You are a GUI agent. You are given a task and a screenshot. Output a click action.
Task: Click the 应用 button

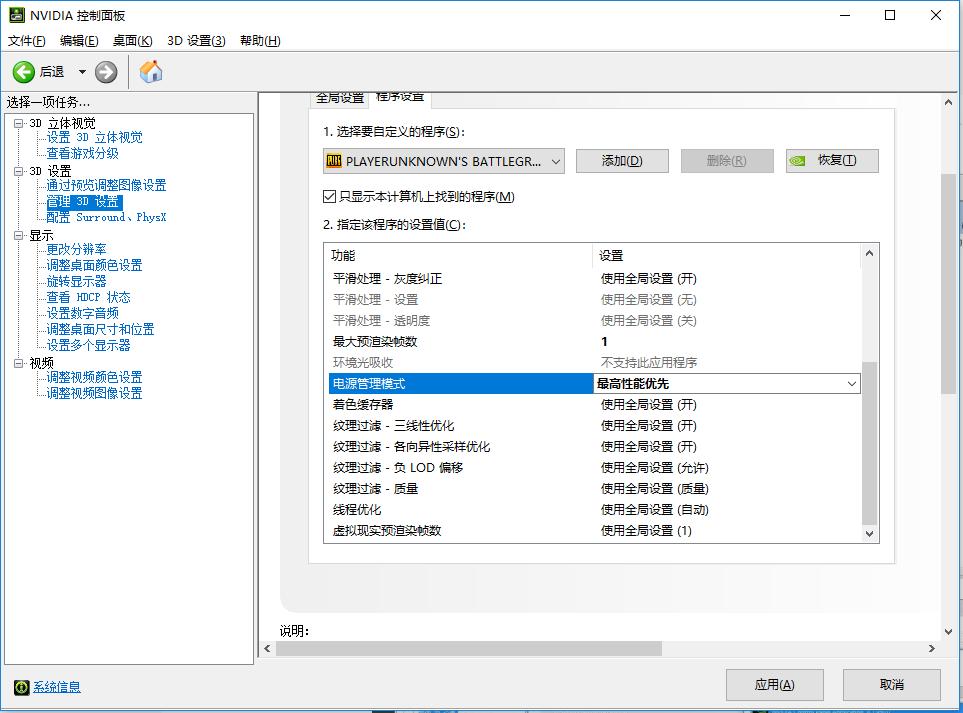pyautogui.click(x=775, y=684)
